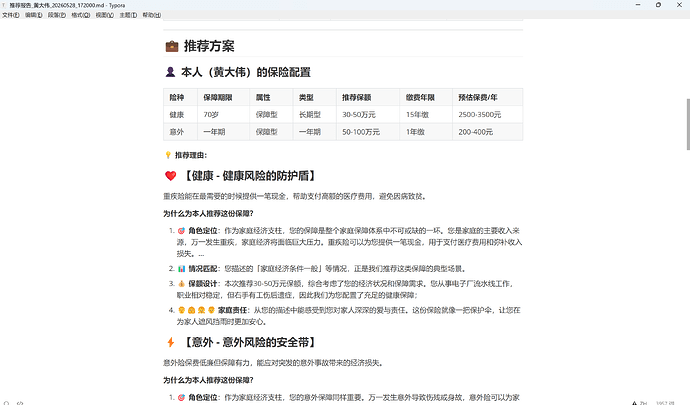Click the 推荐理由： bold label
This screenshot has height=405, width=690.
coord(191,155)
